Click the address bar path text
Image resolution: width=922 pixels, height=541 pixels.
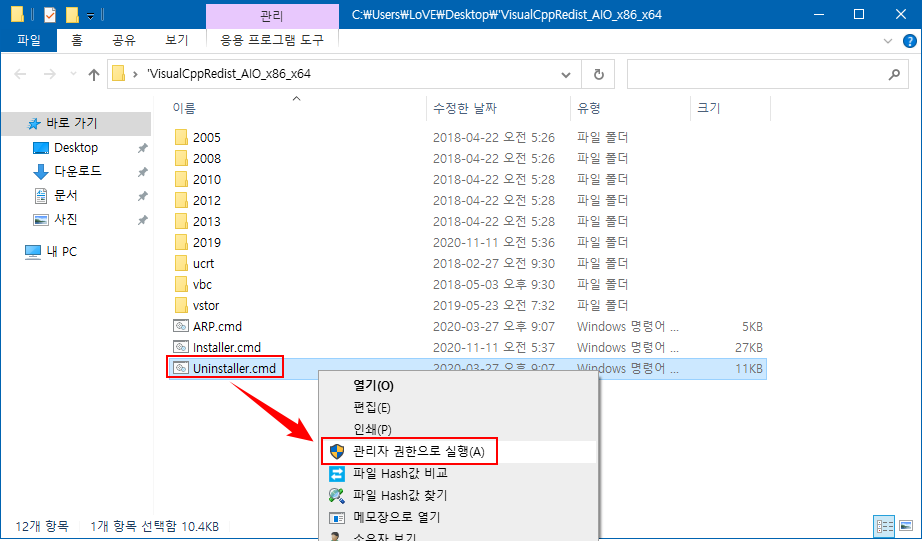point(229,74)
